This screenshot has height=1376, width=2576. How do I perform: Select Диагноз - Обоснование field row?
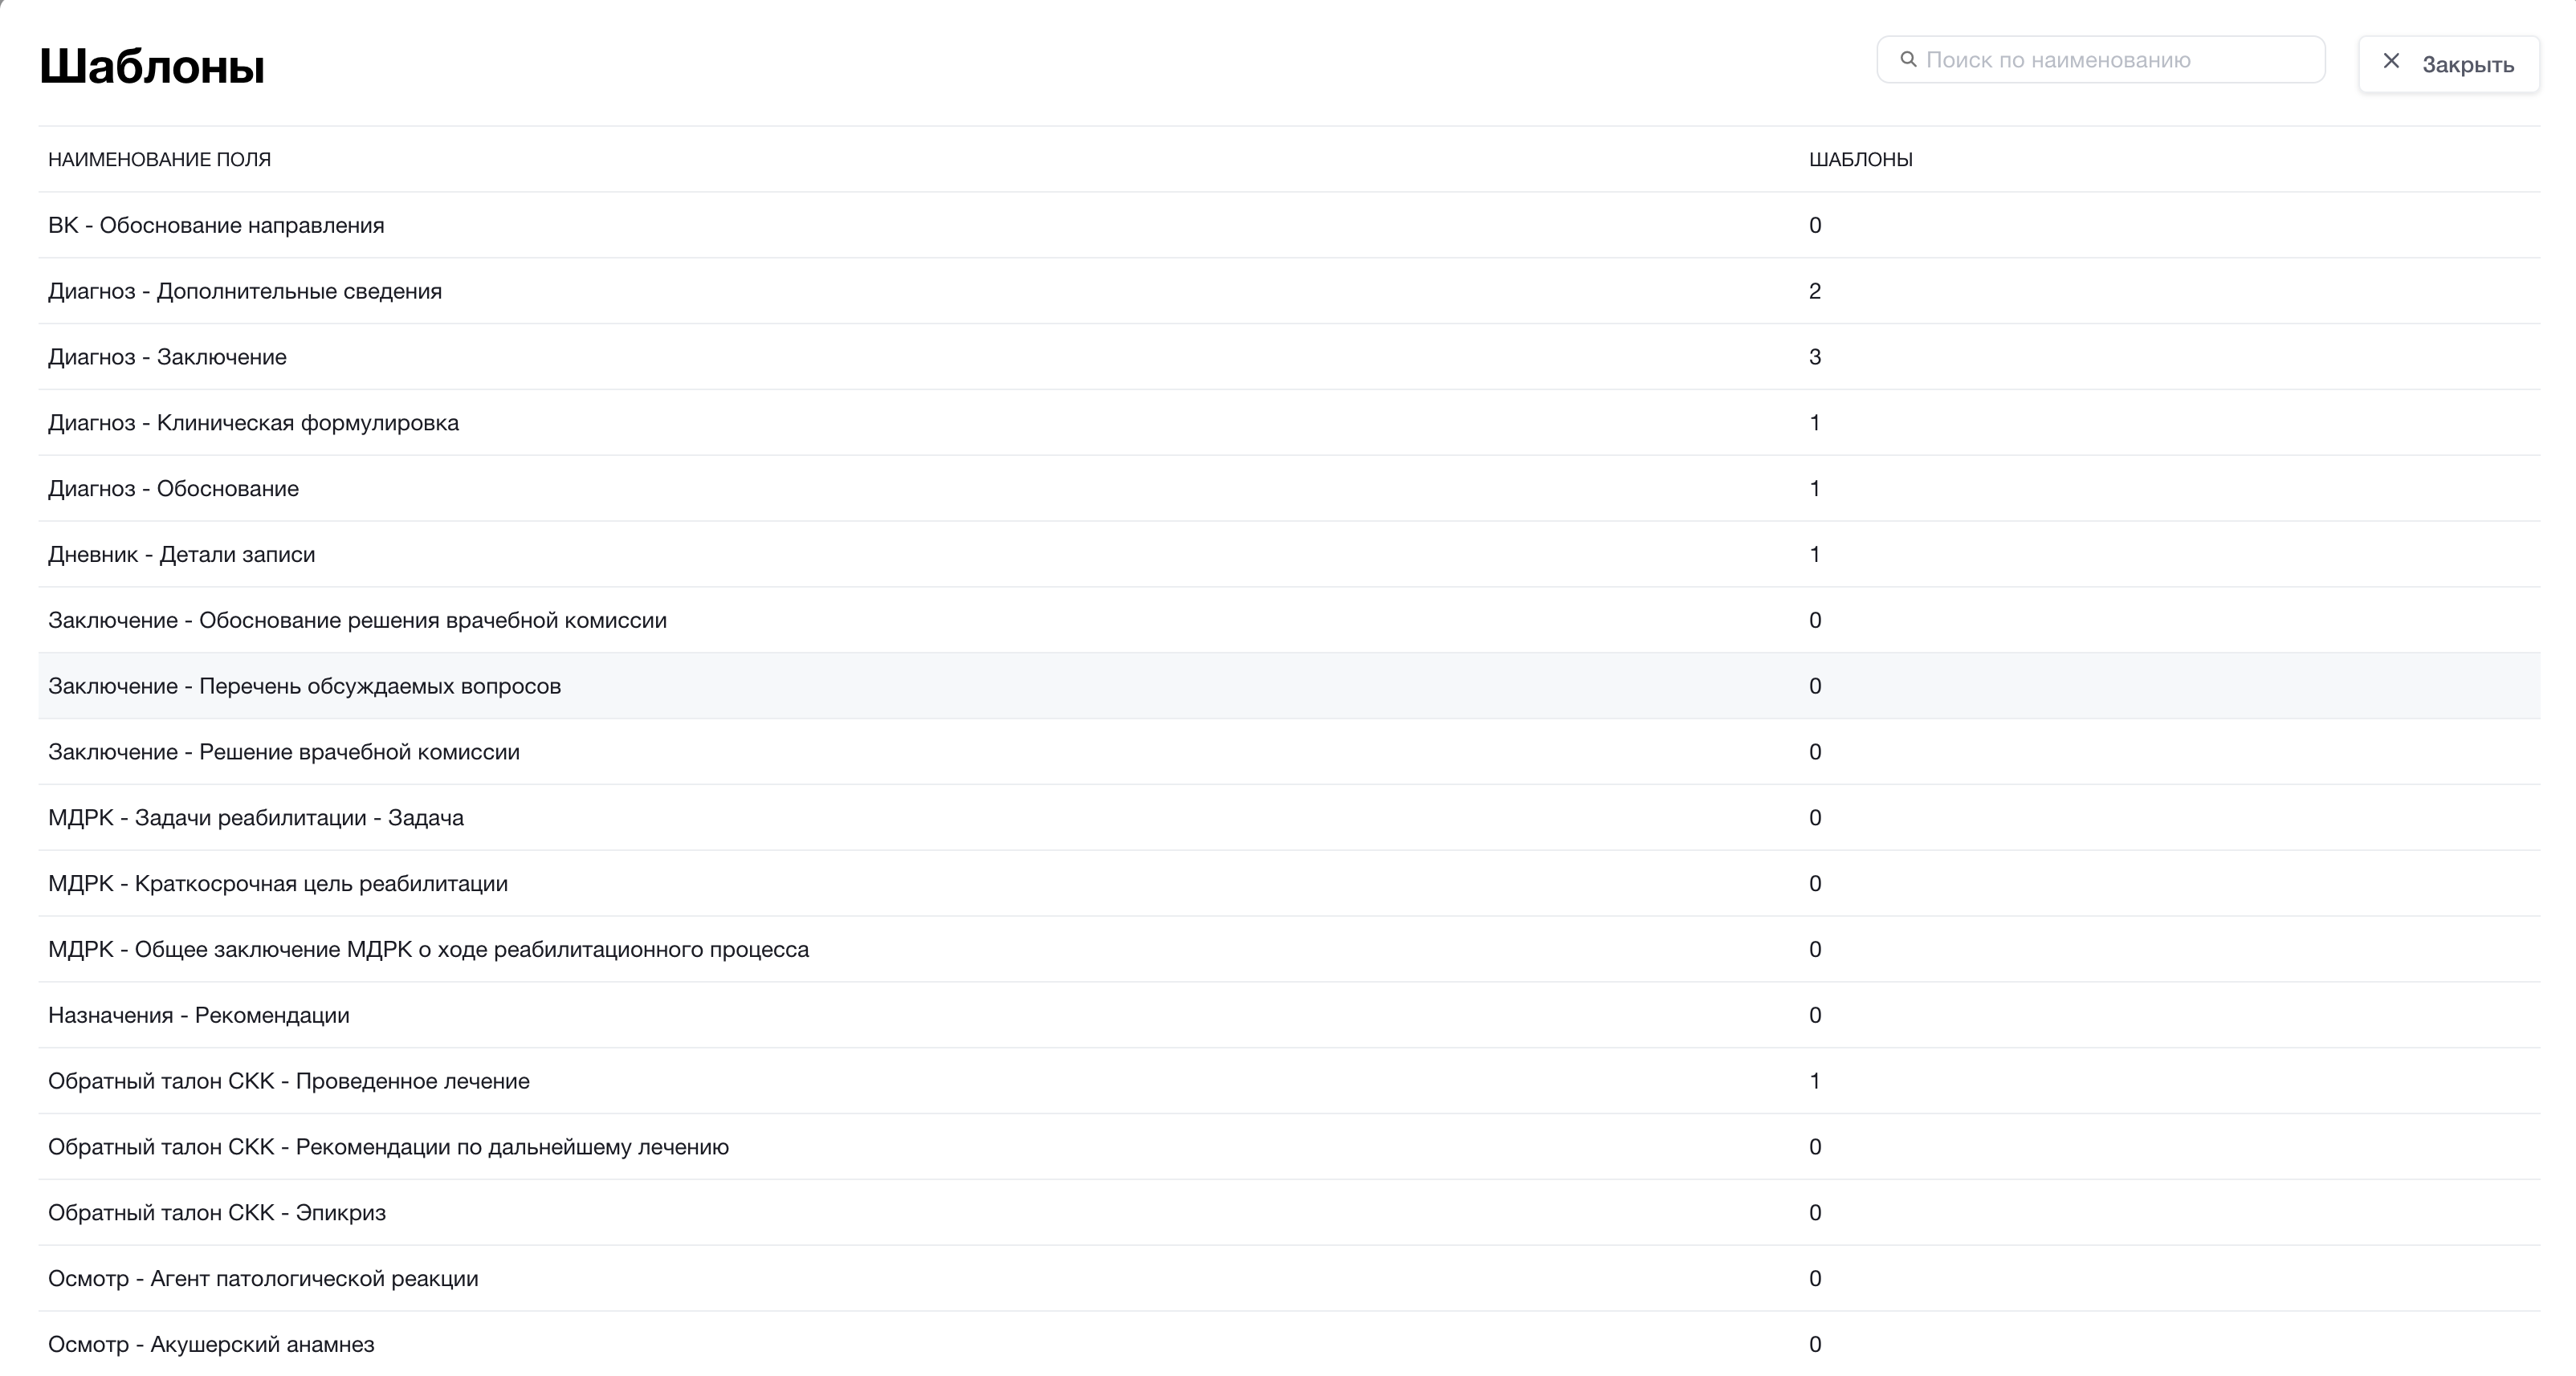pos(173,489)
